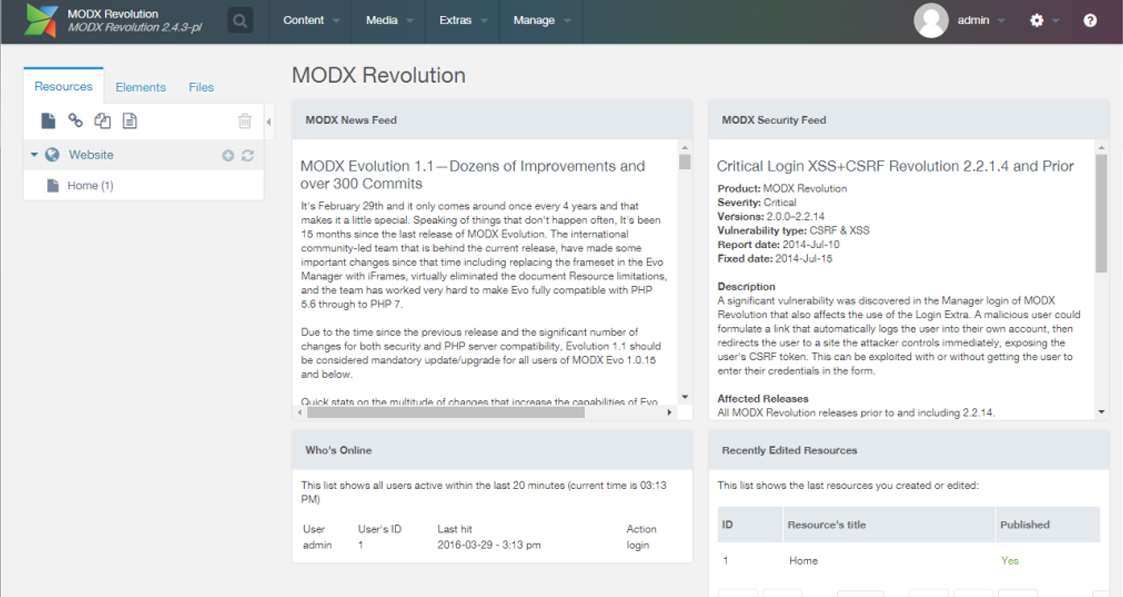
Task: Switch to the Files tab
Action: (x=201, y=87)
